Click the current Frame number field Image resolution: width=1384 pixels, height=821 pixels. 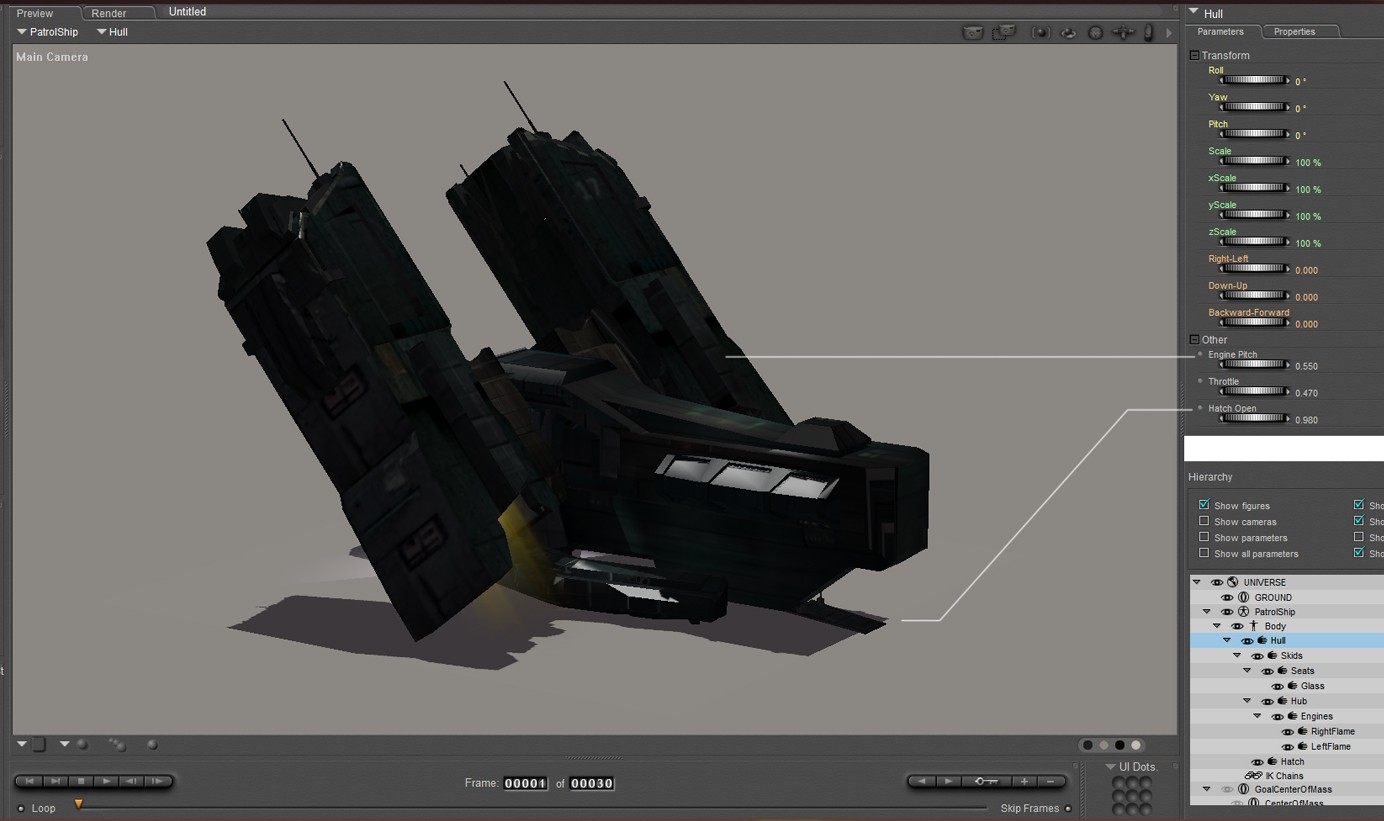[x=525, y=783]
